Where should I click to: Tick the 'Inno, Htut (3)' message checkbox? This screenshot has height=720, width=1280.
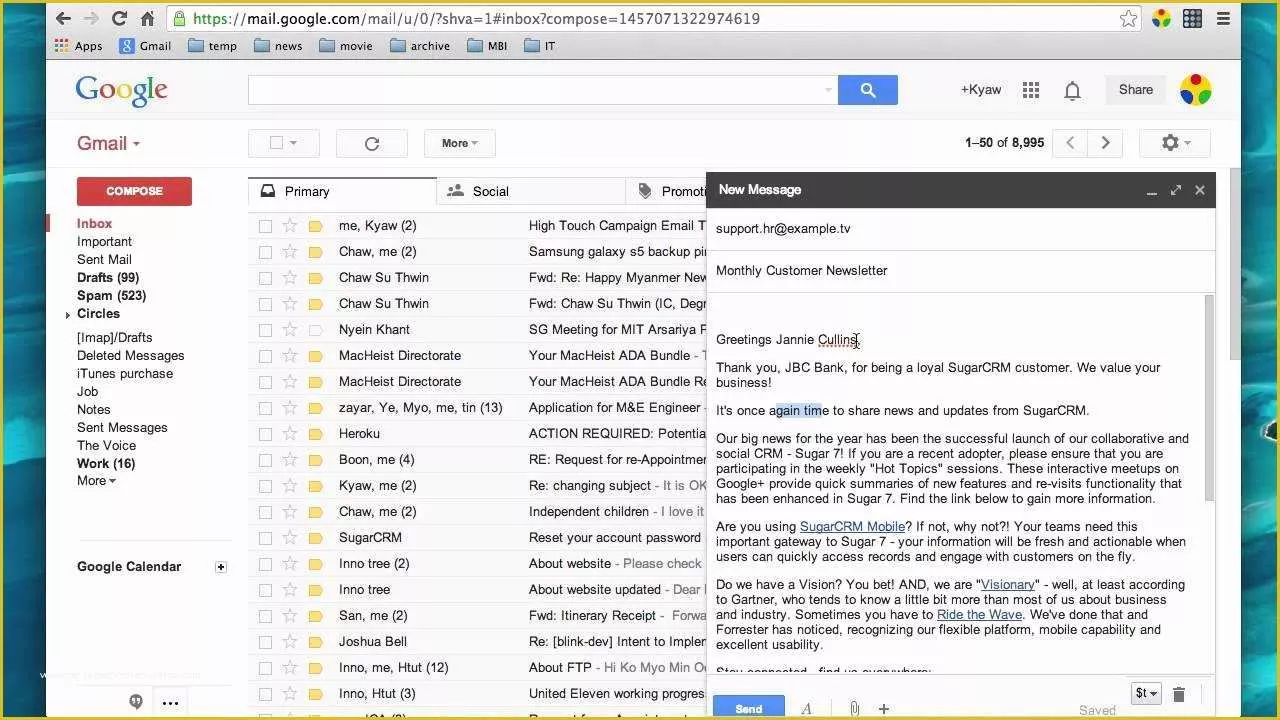[265, 694]
